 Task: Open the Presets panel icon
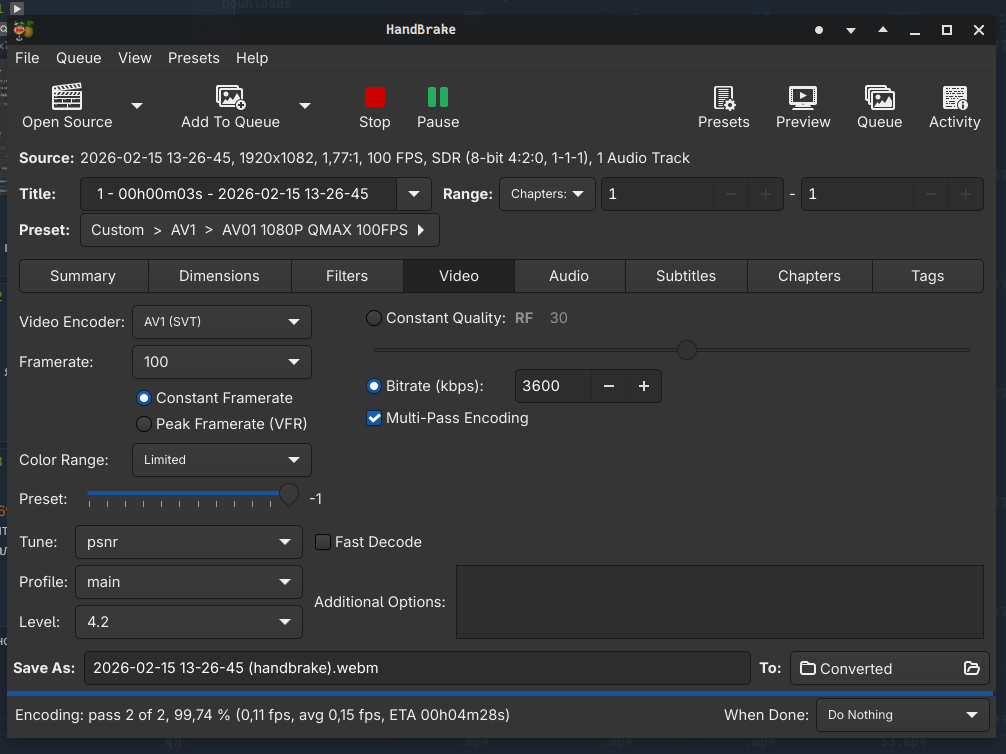pyautogui.click(x=723, y=98)
